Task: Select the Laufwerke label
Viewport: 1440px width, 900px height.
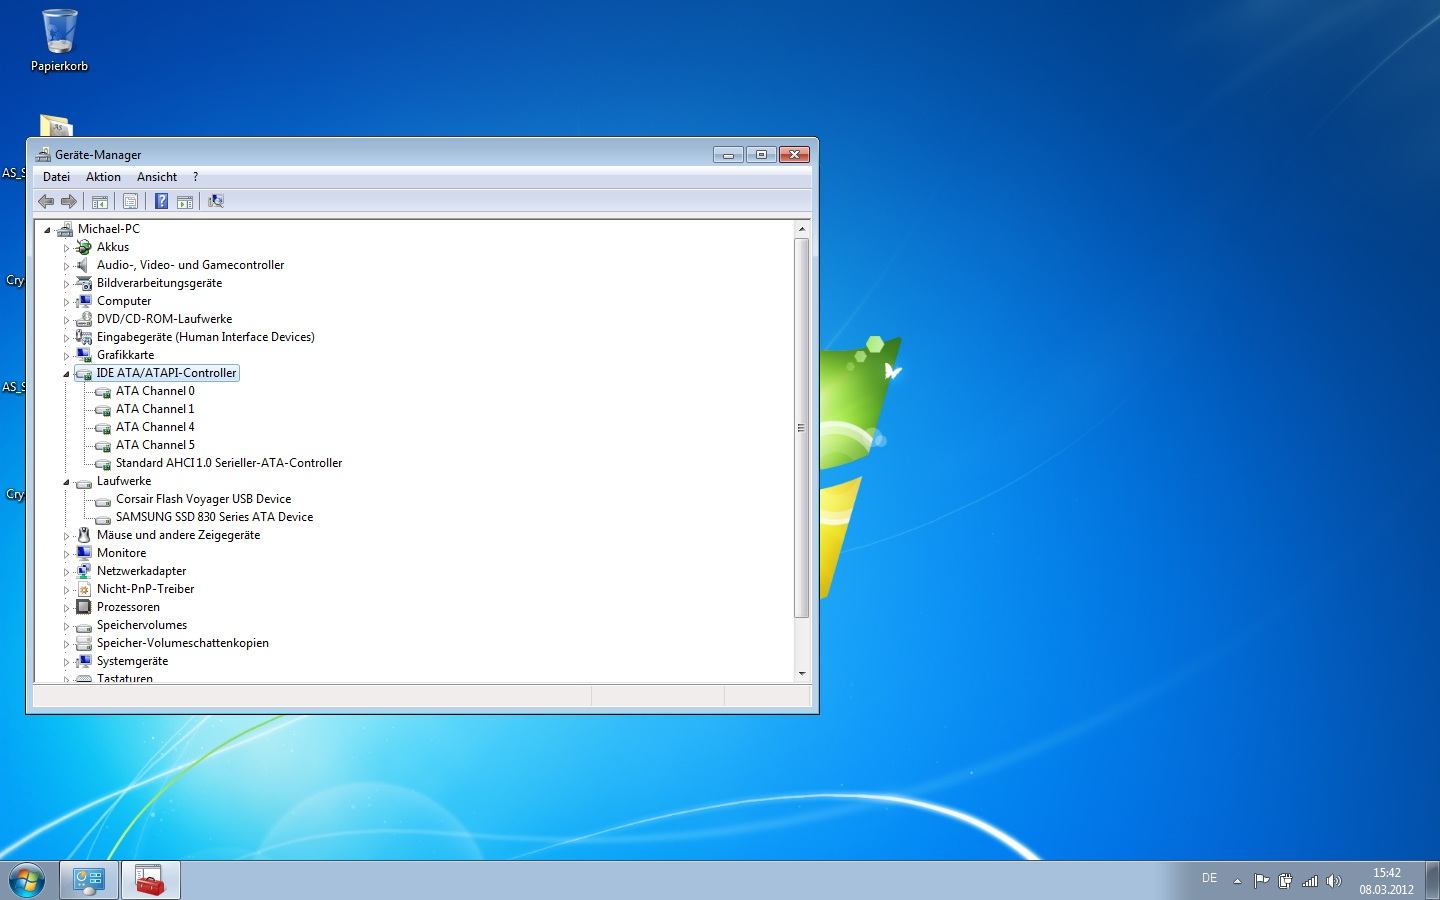Action: click(x=124, y=481)
